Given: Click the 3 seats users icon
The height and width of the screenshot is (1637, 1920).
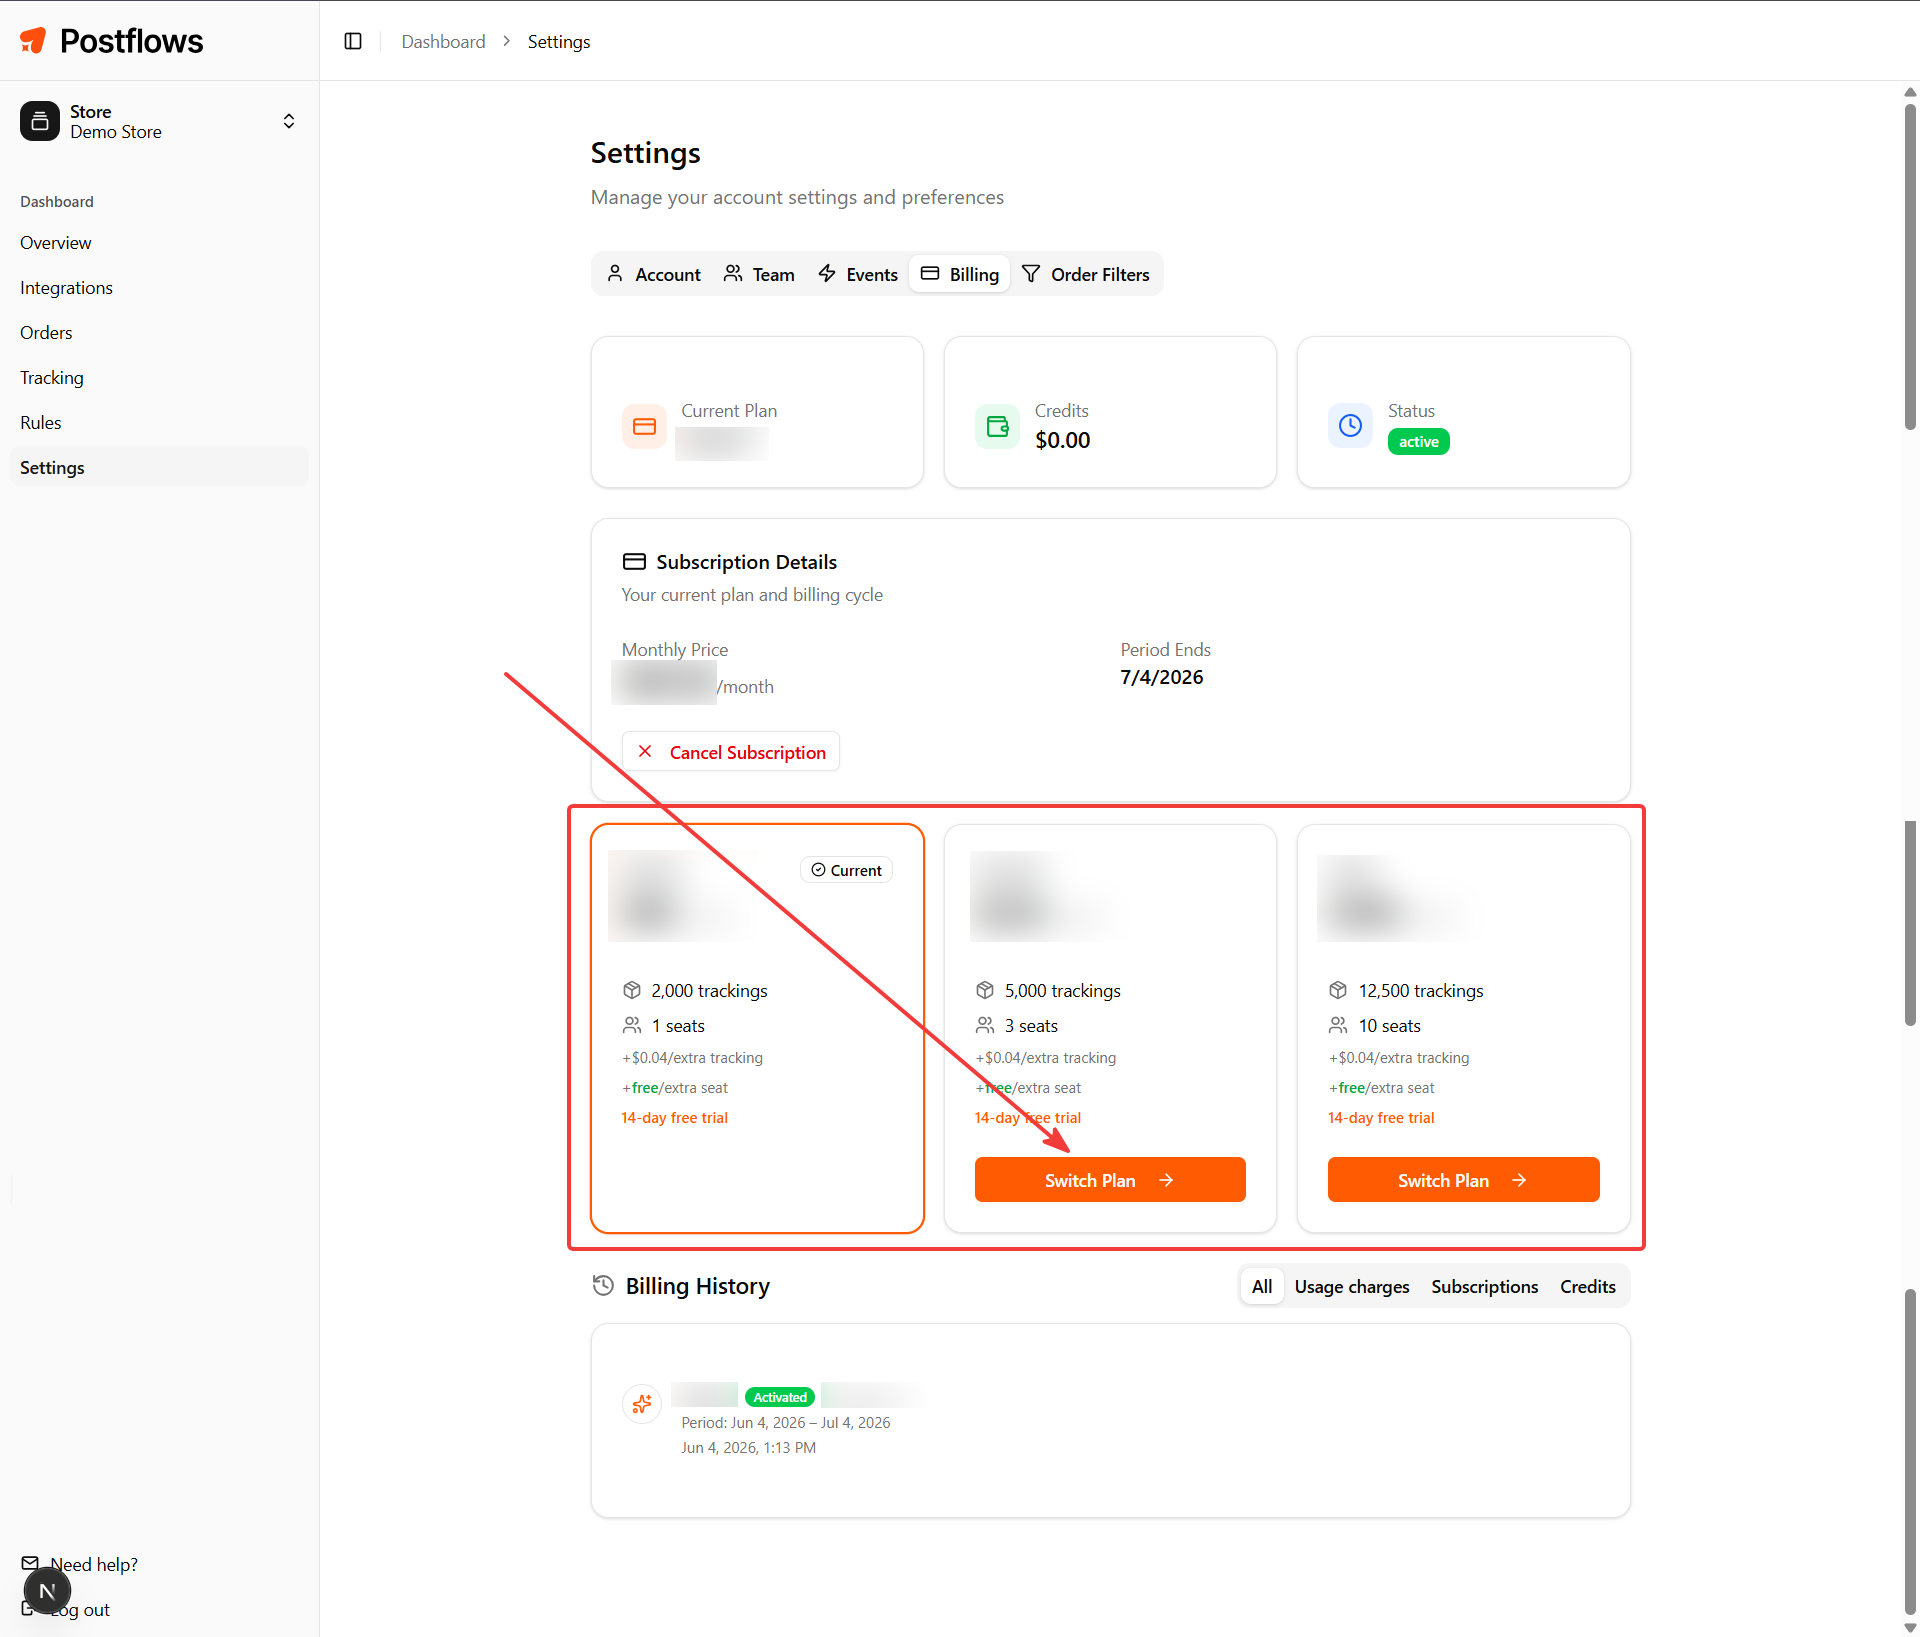Looking at the screenshot, I should coord(985,1025).
